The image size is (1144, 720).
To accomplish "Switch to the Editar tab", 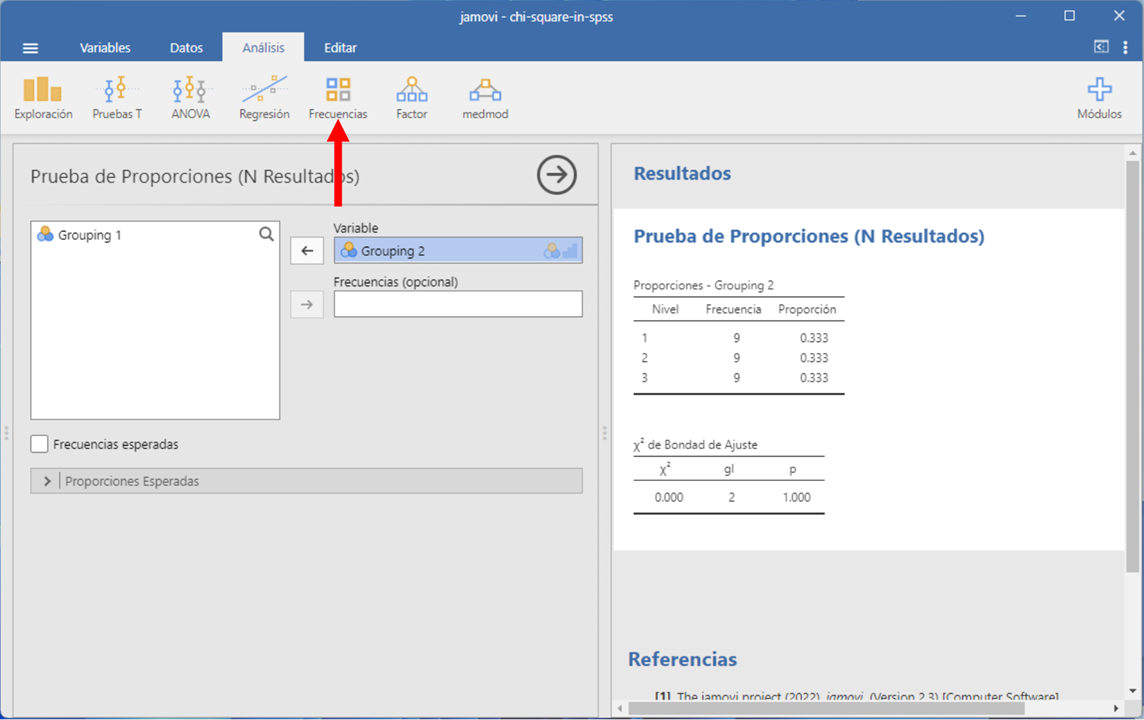I will point(340,48).
